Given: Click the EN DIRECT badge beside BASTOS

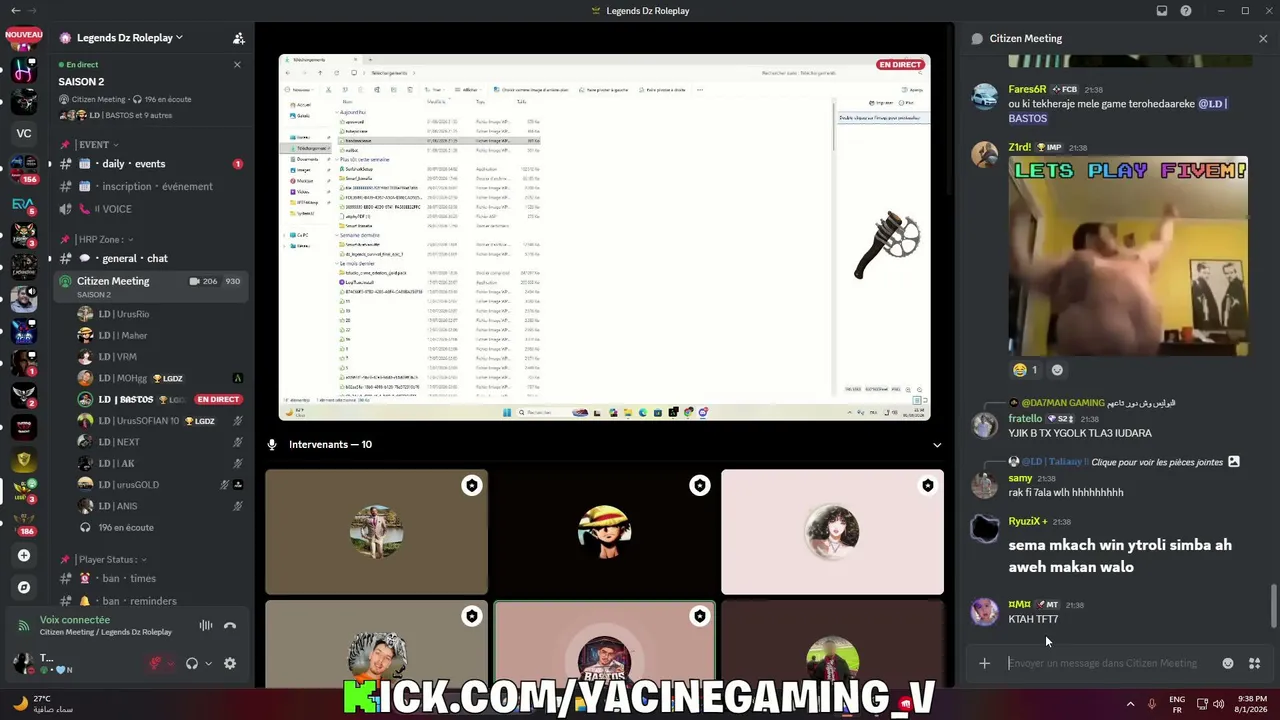Looking at the screenshot, I should coord(218,400).
